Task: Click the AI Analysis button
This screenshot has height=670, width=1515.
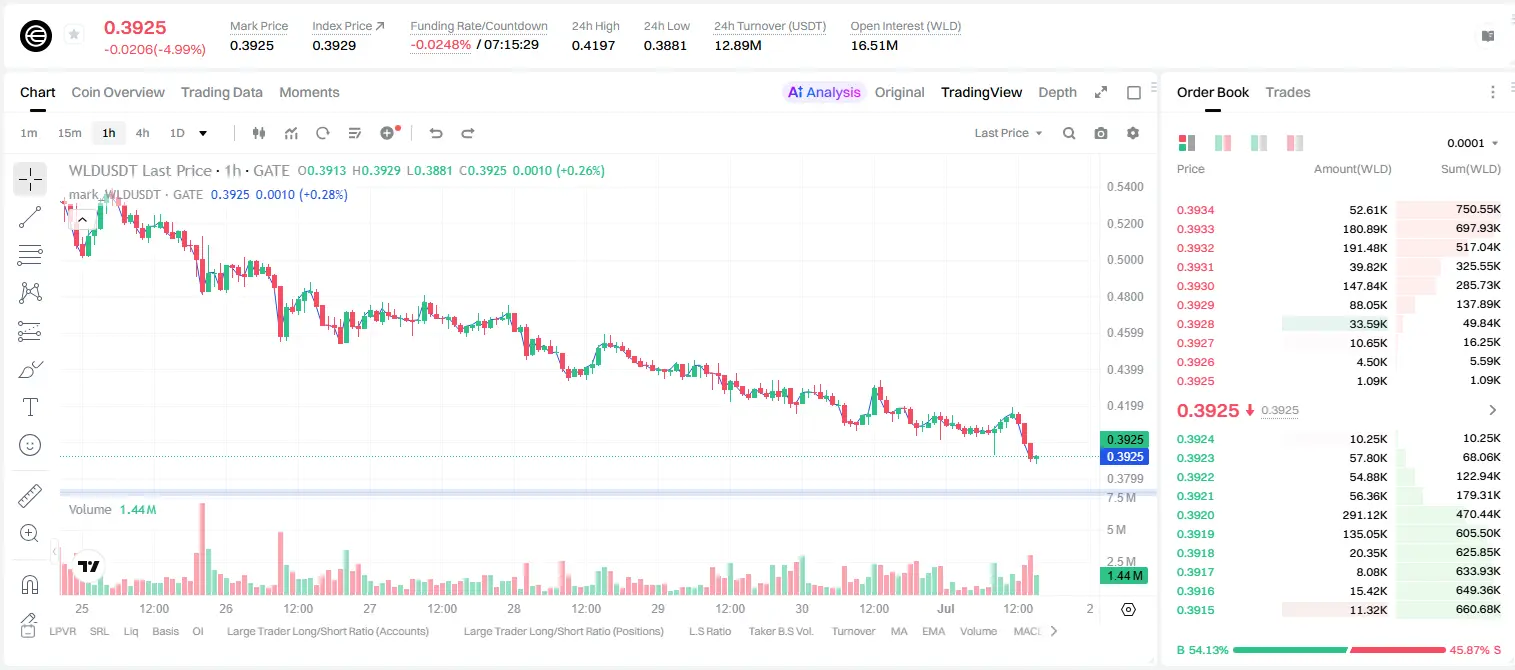Action: [x=824, y=92]
